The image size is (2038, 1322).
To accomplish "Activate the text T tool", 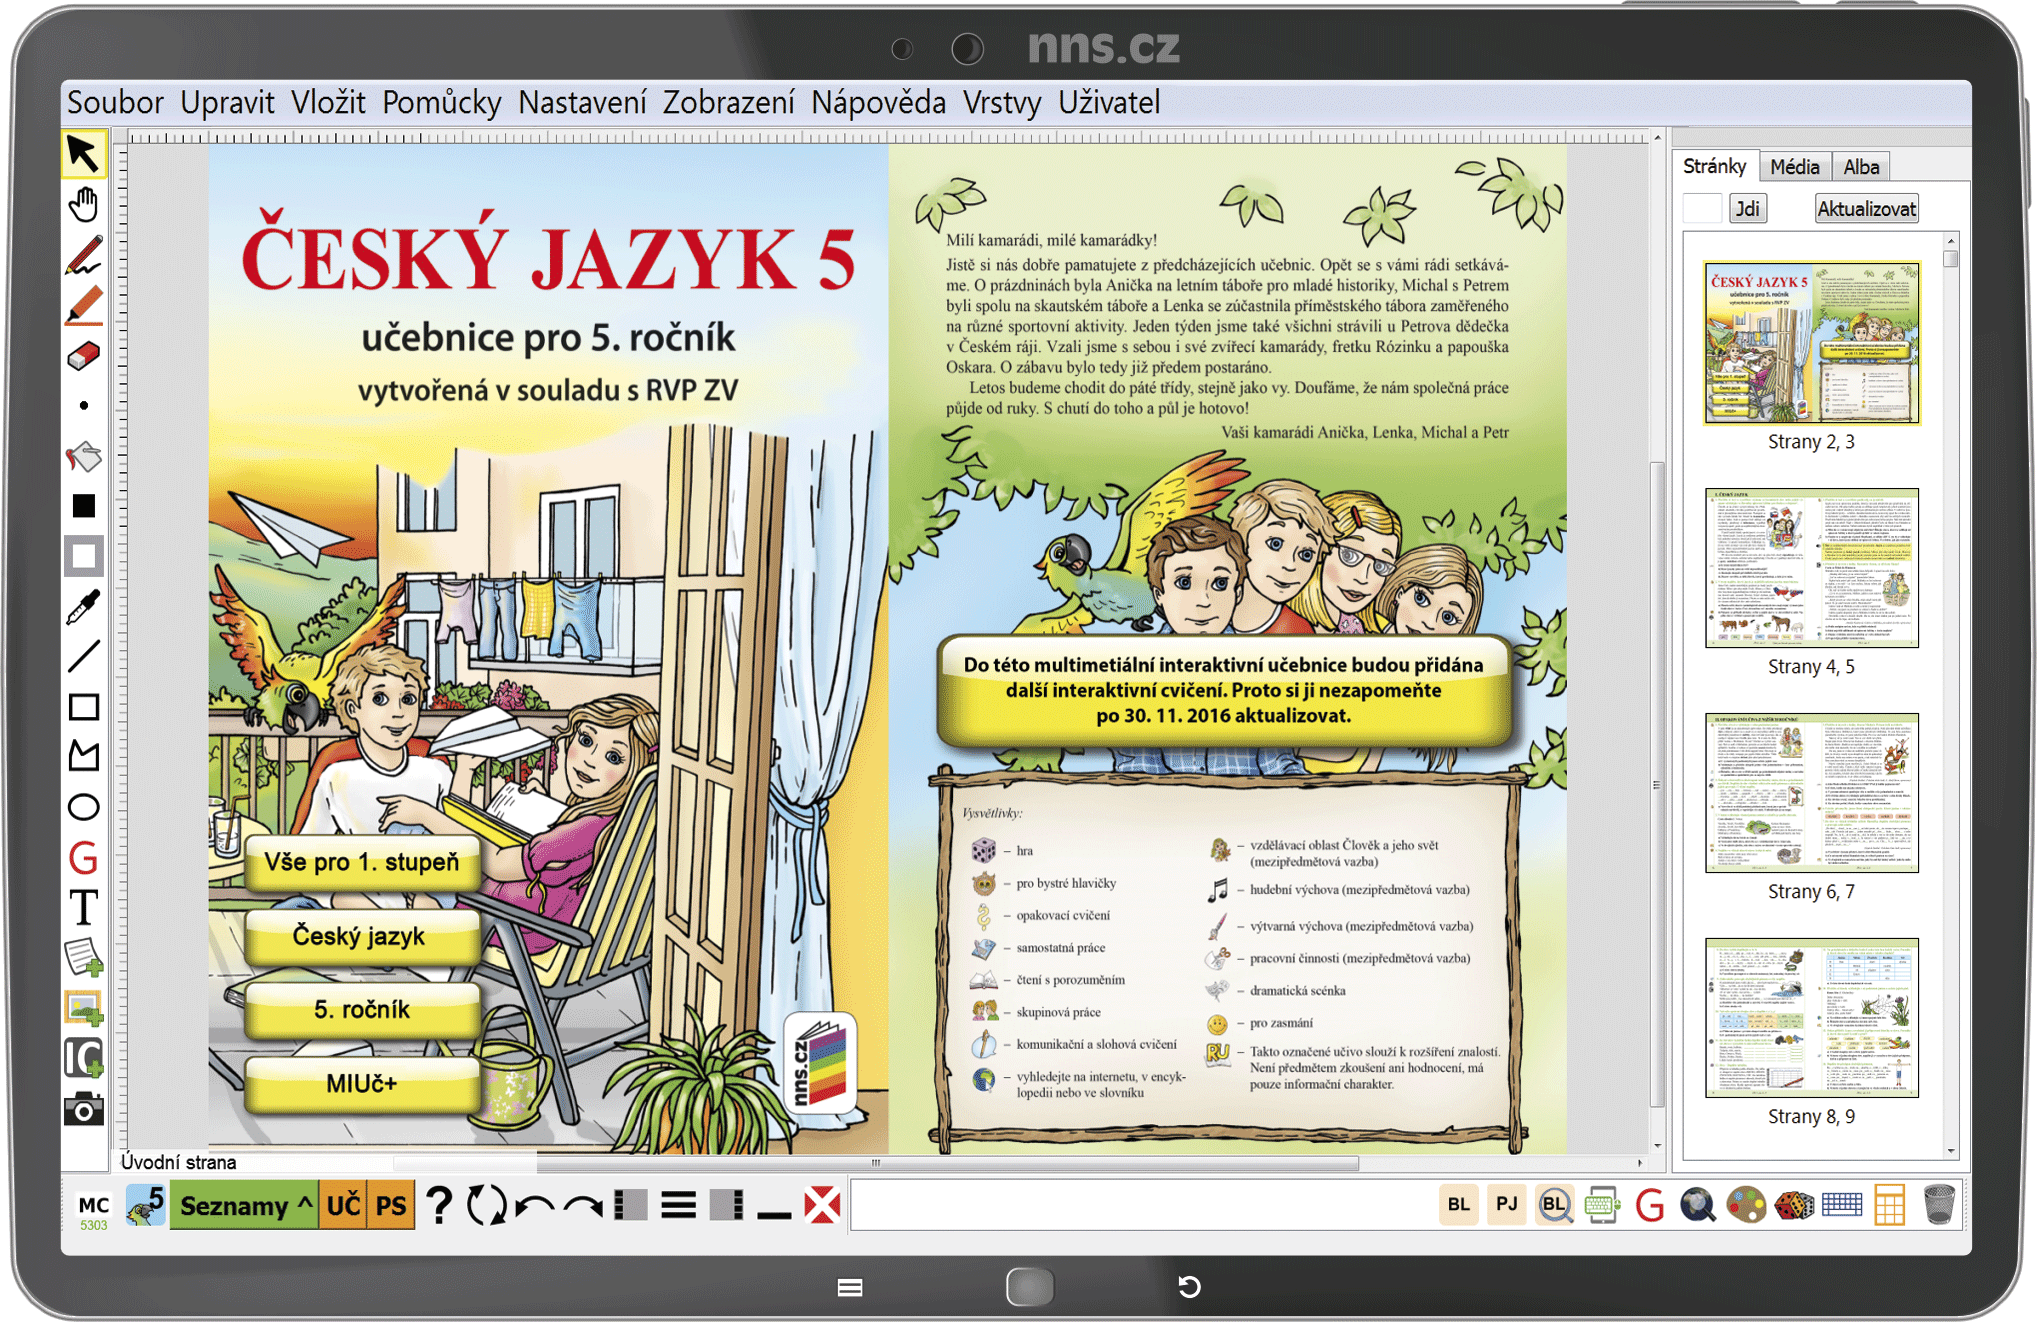I will [x=83, y=908].
